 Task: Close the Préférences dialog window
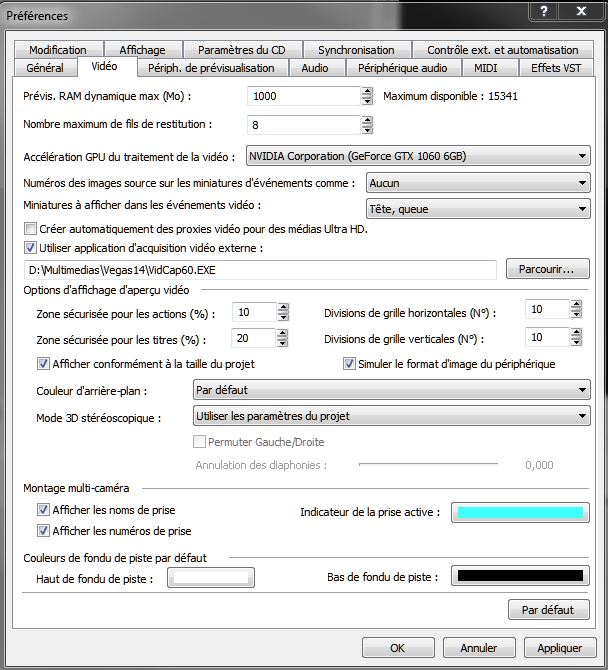pyautogui.click(x=581, y=11)
